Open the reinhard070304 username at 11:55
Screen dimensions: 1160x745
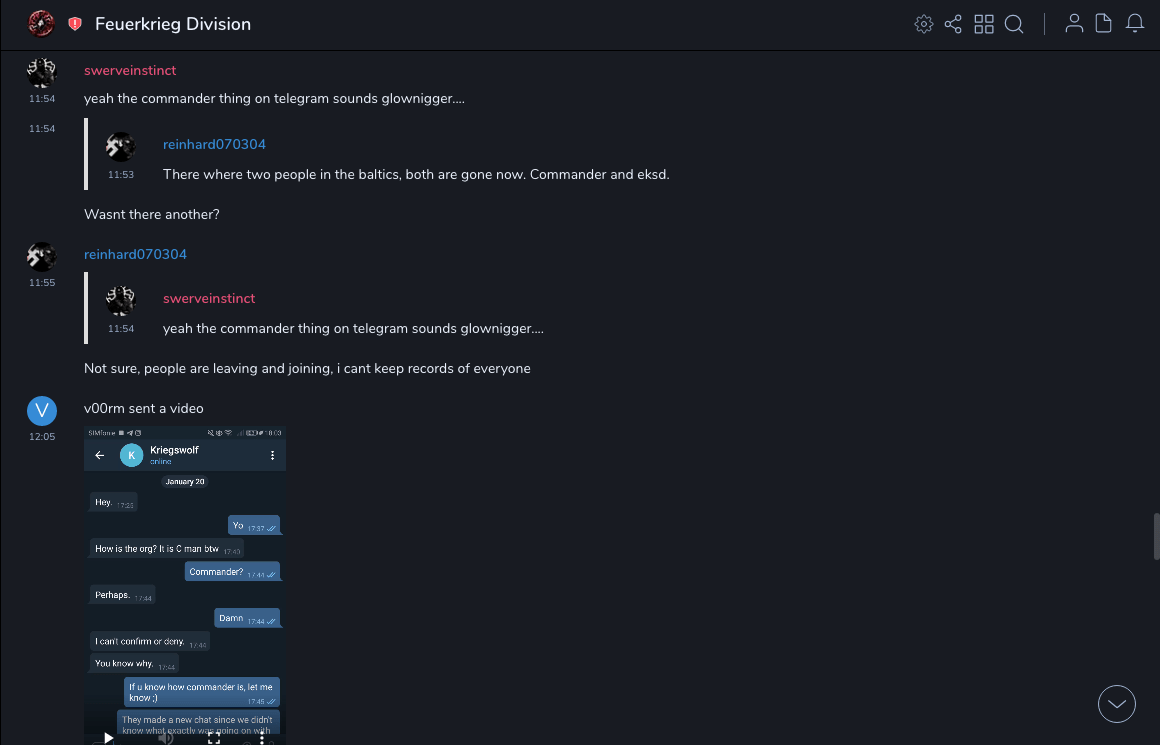(135, 254)
